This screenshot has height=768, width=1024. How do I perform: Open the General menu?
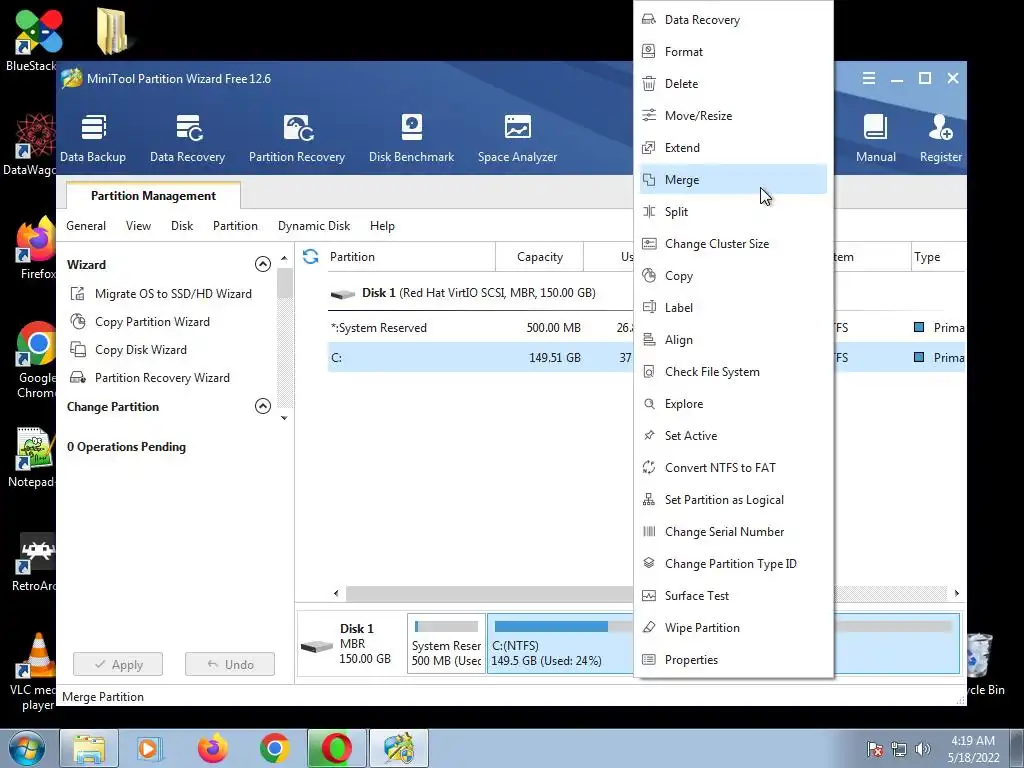[86, 226]
